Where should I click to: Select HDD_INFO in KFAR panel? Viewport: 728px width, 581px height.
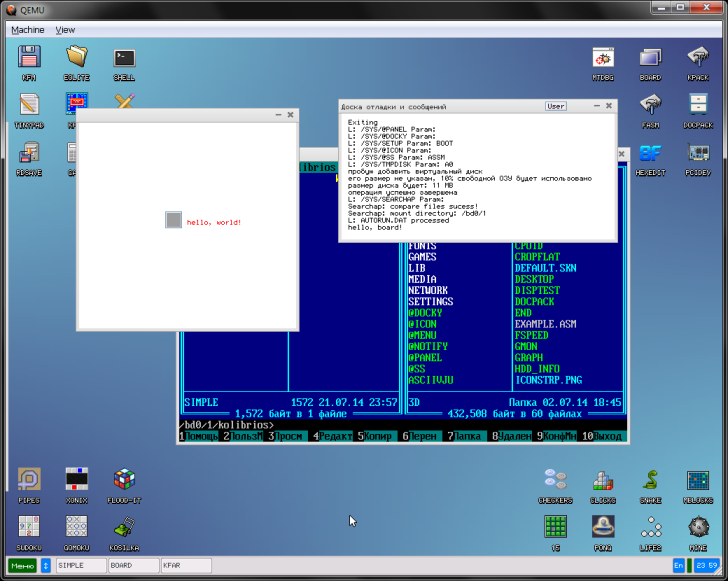pyautogui.click(x=537, y=369)
